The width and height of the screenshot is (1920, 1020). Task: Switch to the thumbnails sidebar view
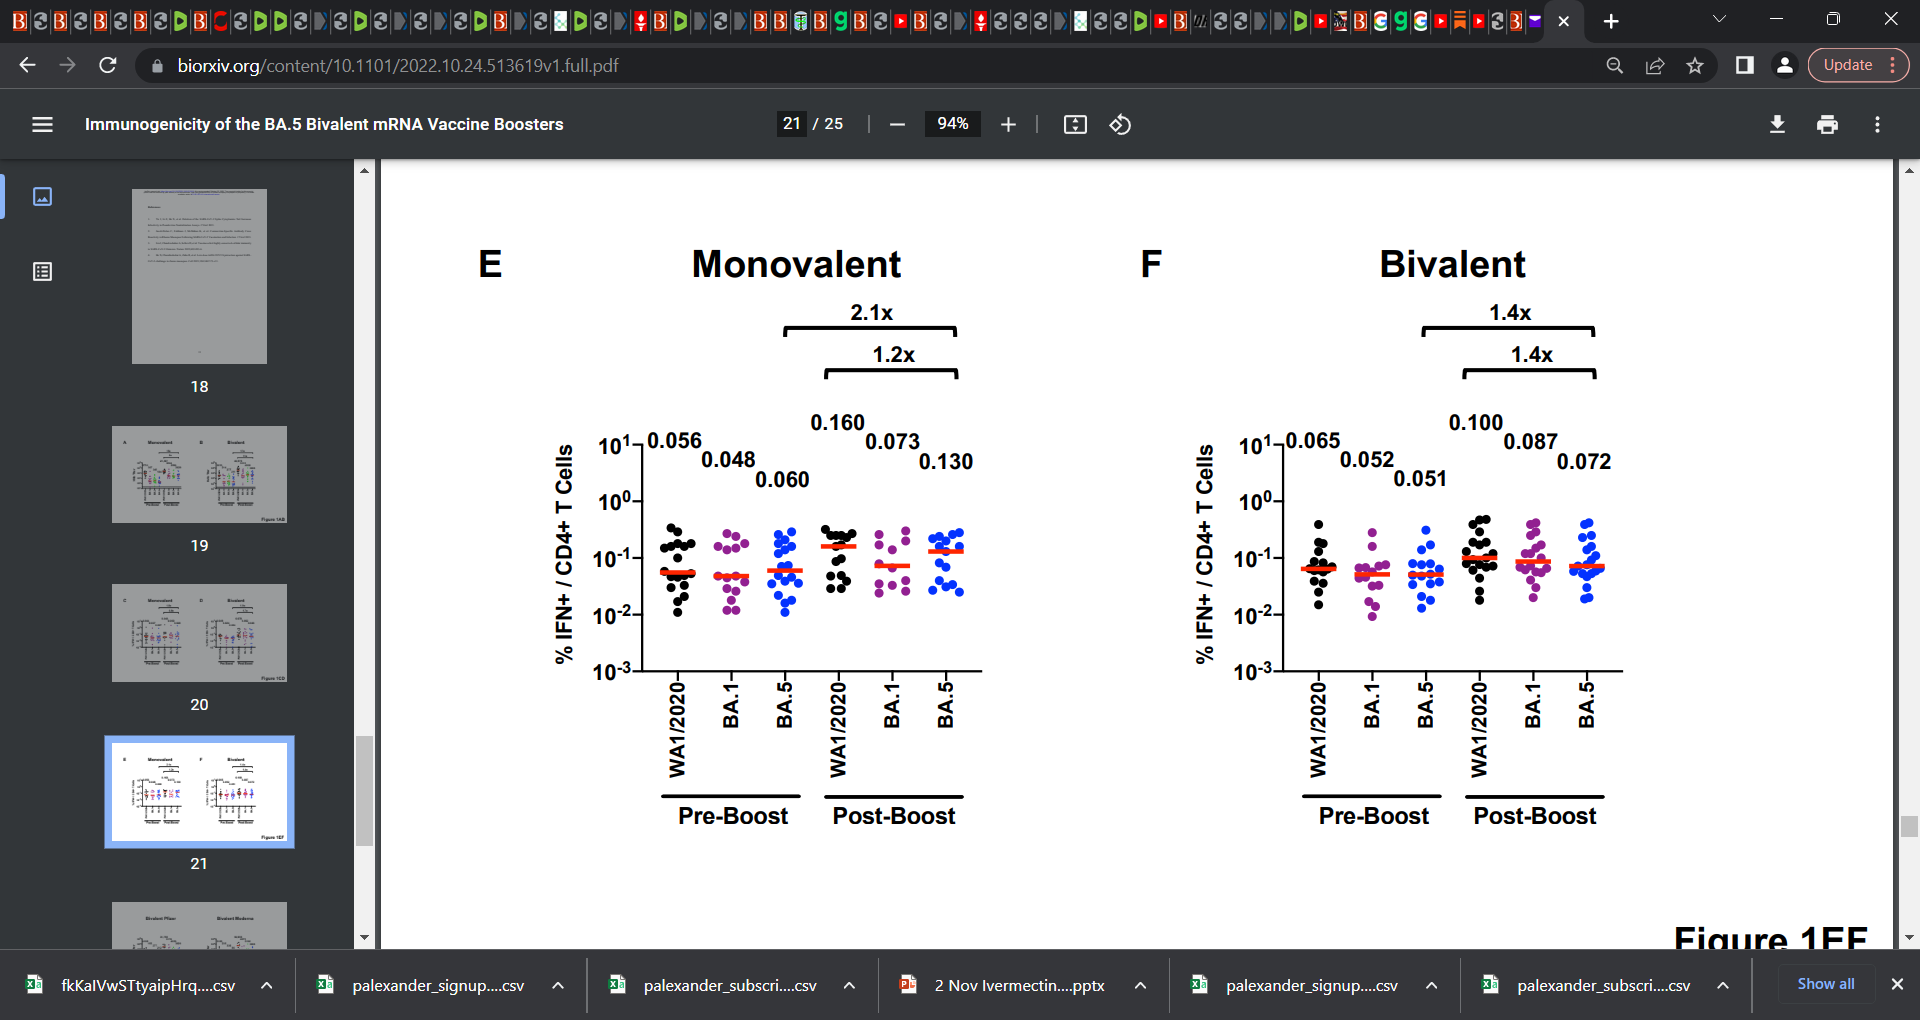tap(42, 197)
